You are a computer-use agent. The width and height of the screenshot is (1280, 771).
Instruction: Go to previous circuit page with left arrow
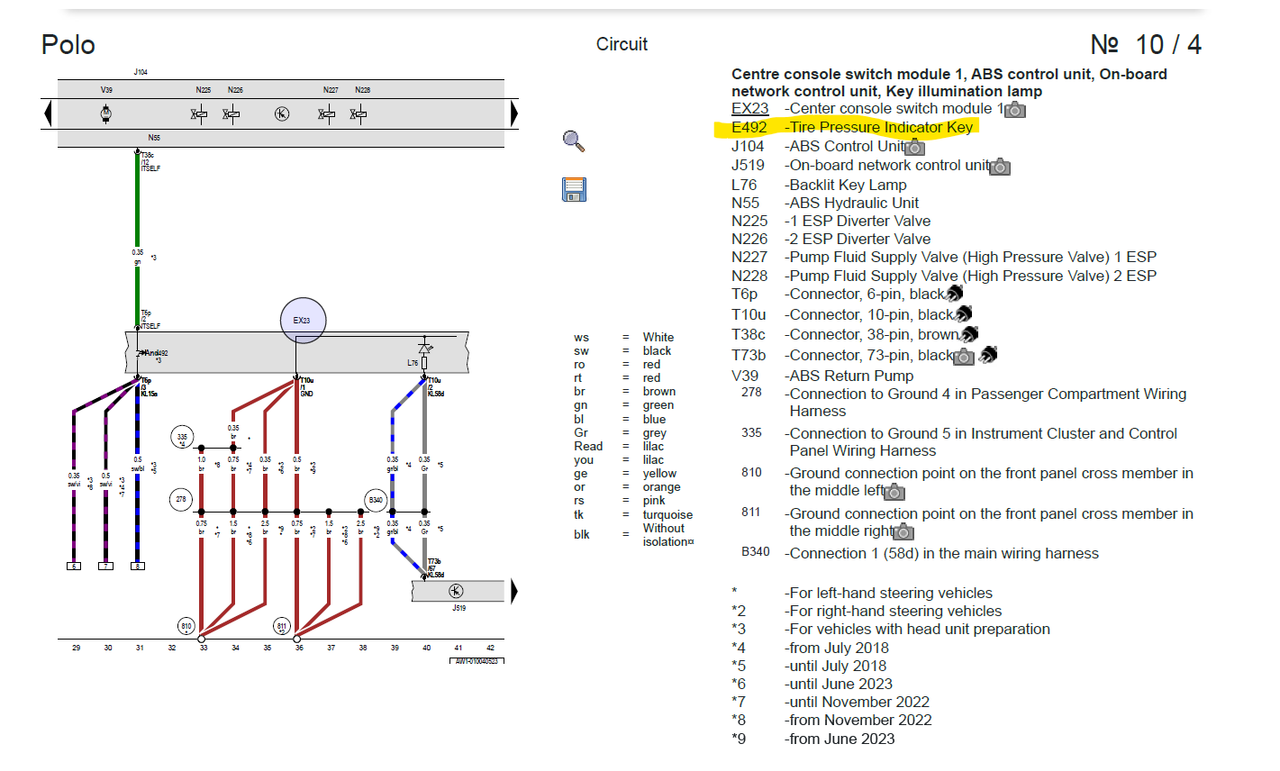[47, 114]
